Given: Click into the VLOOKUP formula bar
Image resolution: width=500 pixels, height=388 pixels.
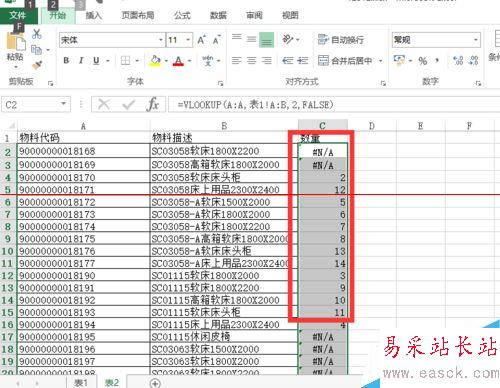Looking at the screenshot, I should tap(334, 105).
